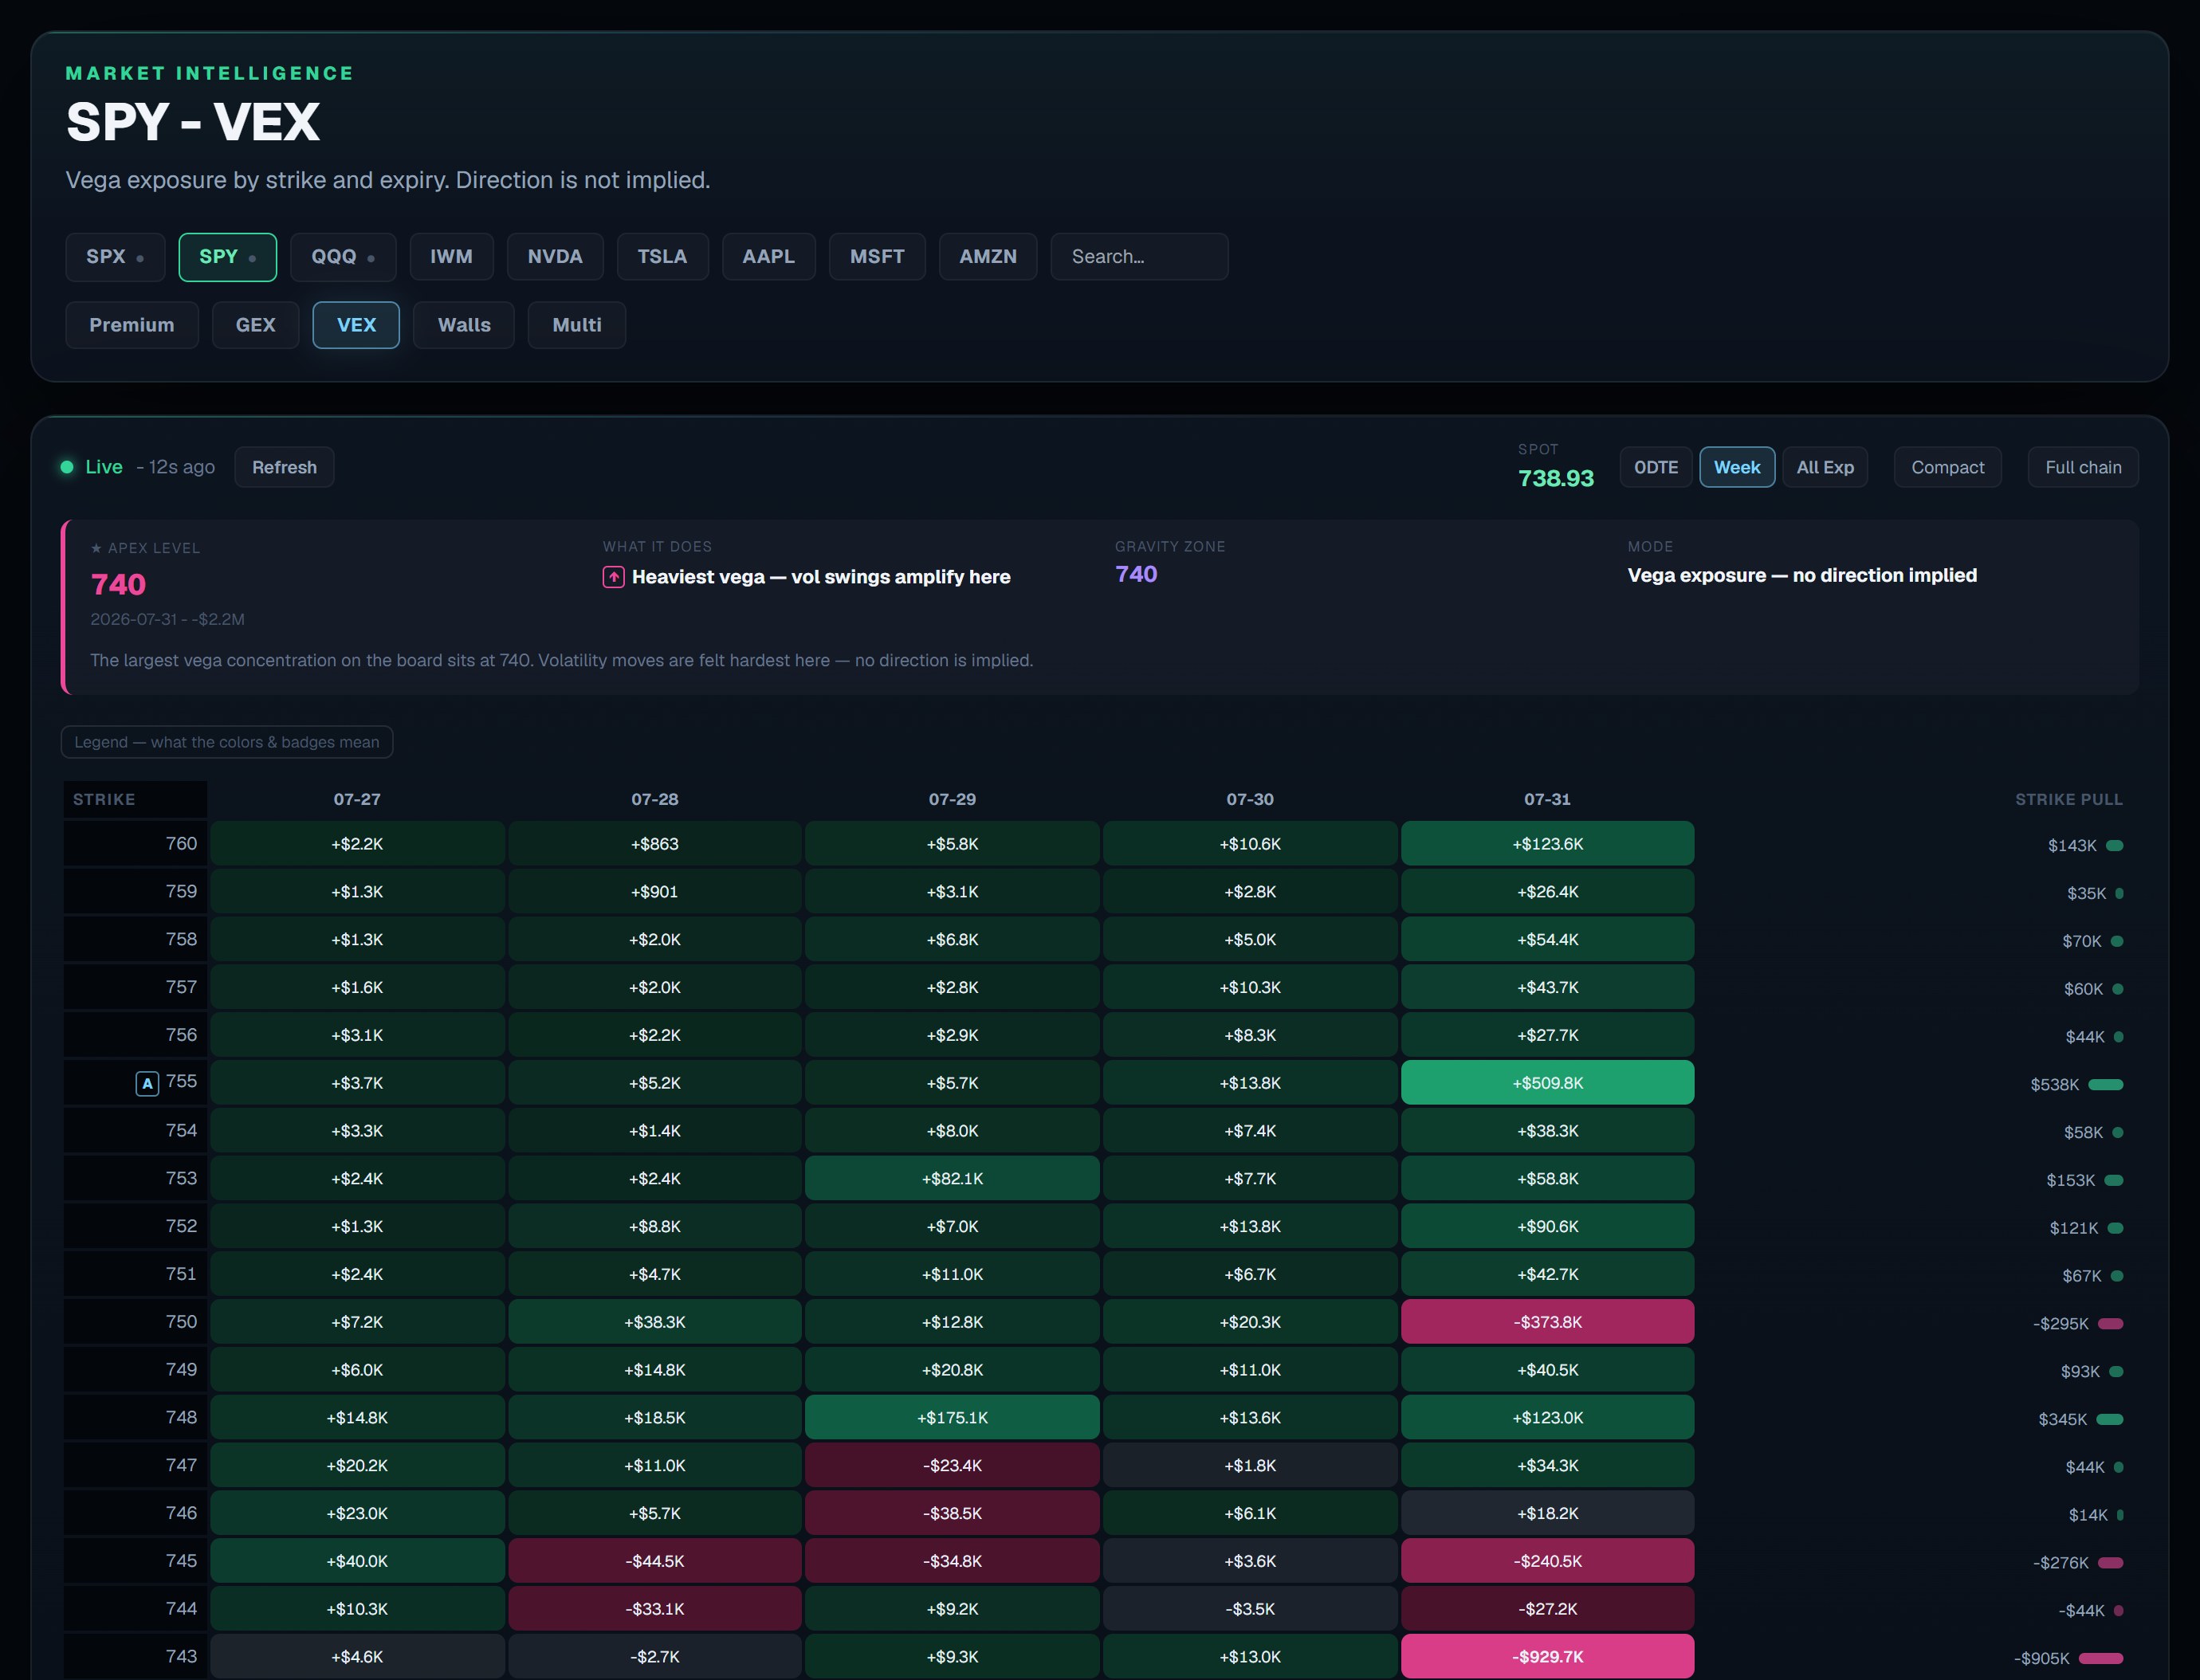Click the +$82.1K cell at strike 753
This screenshot has width=2200, height=1680.
952,1179
